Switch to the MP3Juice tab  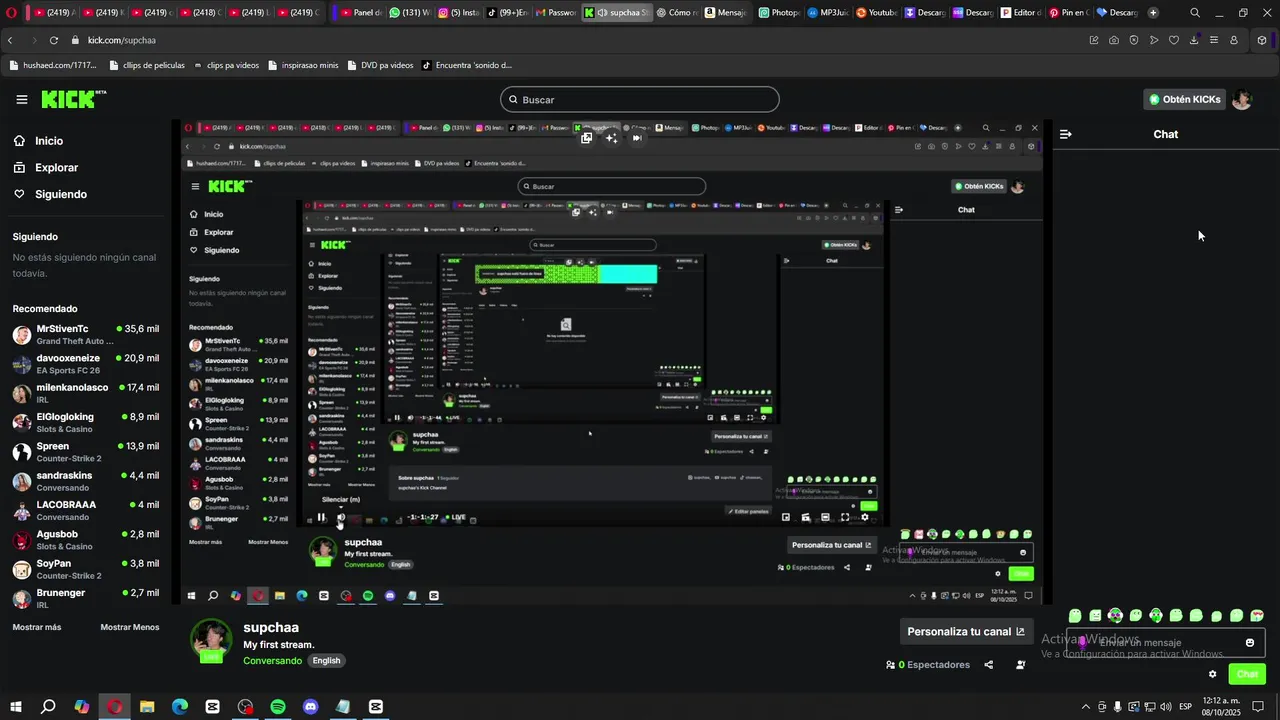coord(828,13)
